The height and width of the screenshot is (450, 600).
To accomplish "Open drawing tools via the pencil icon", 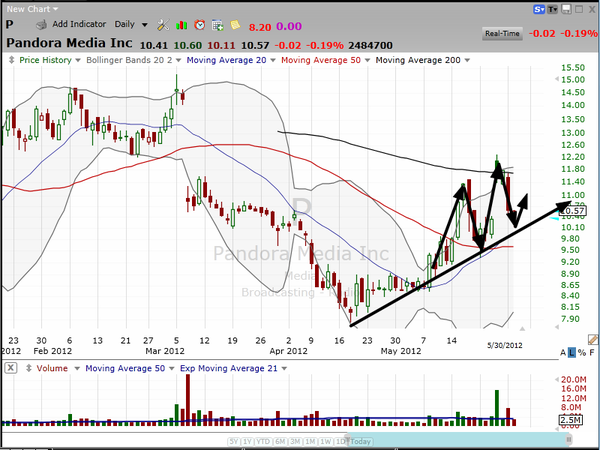I will point(593,339).
